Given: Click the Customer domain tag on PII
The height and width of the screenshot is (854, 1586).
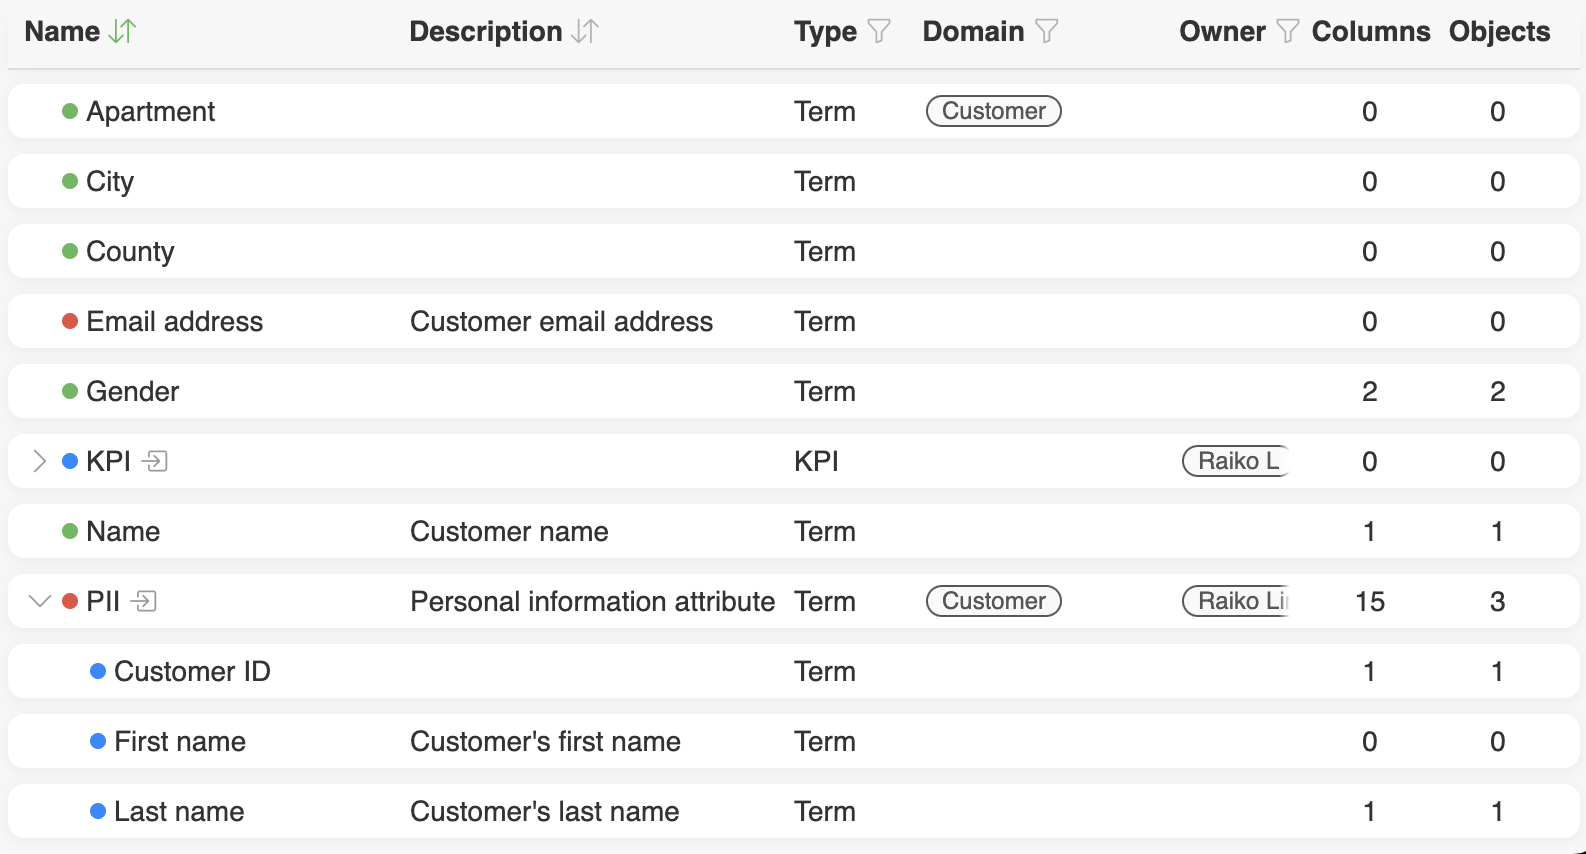Looking at the screenshot, I should (993, 601).
